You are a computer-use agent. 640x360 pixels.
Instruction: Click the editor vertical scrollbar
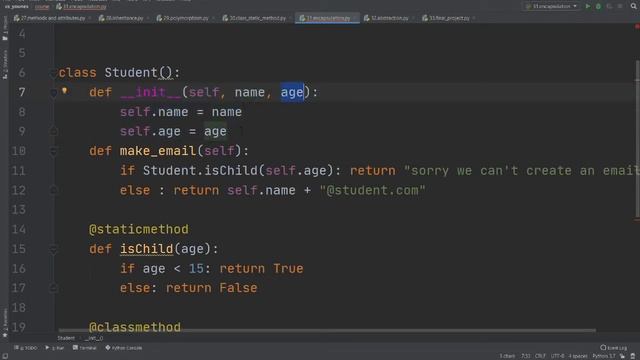tap(637, 139)
